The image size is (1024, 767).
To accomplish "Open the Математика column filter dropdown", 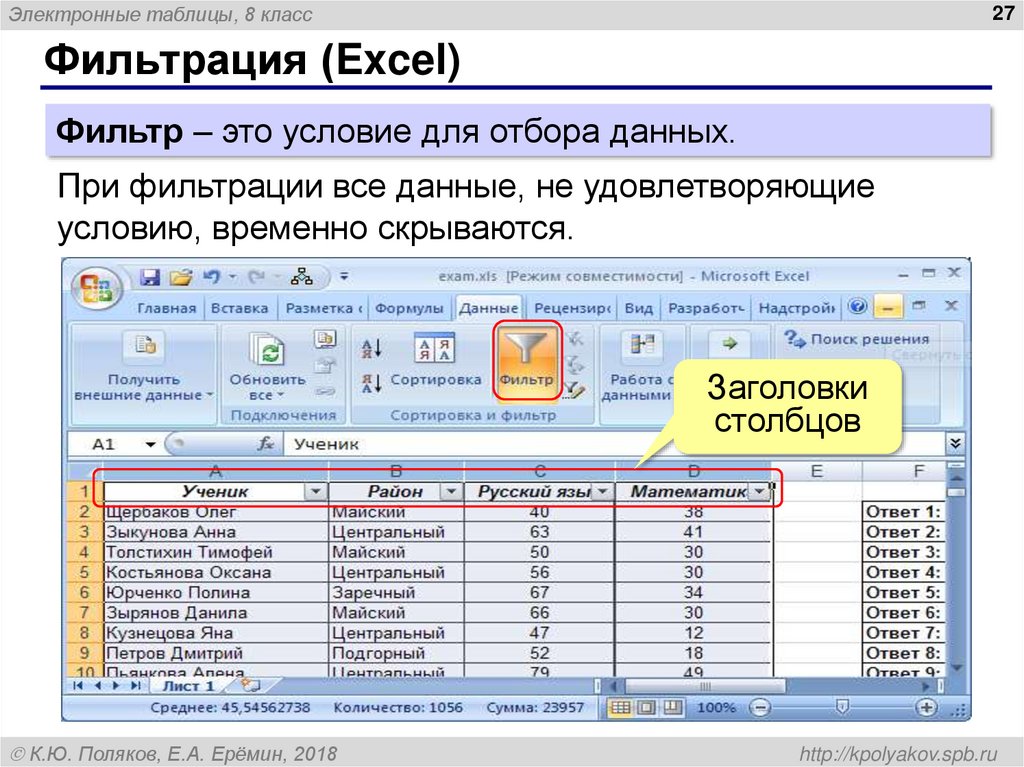I will click(761, 491).
